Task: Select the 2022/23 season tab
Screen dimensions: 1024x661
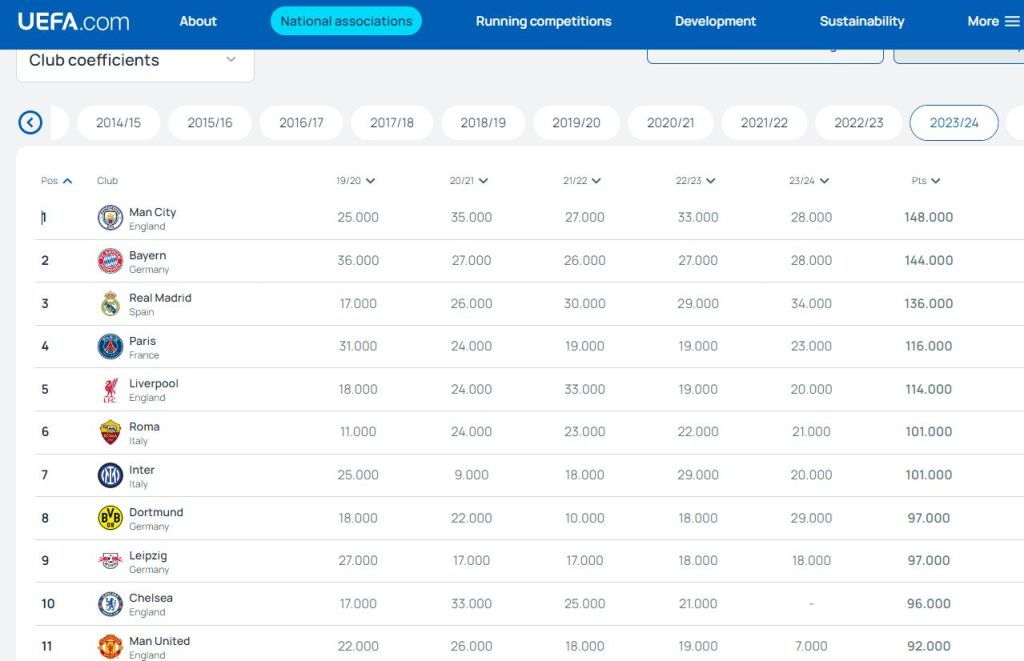Action: point(859,123)
